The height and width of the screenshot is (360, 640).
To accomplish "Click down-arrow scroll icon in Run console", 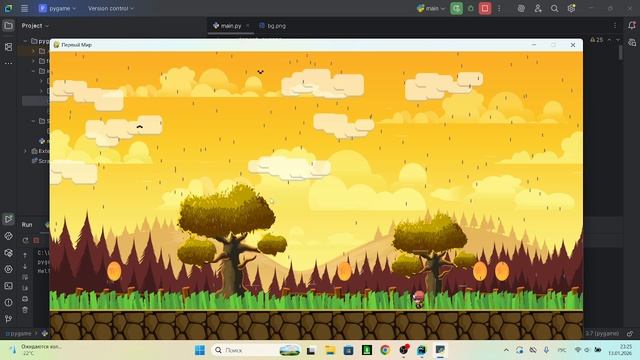I will [x=25, y=266].
